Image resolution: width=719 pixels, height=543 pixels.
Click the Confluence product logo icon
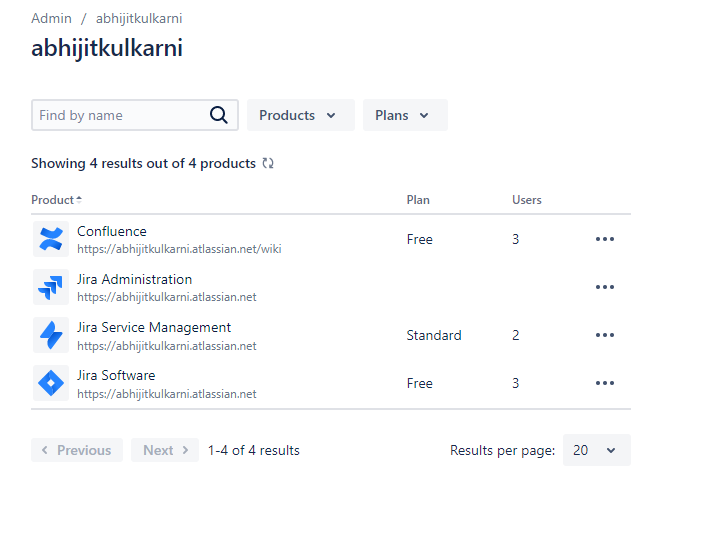pos(51,239)
